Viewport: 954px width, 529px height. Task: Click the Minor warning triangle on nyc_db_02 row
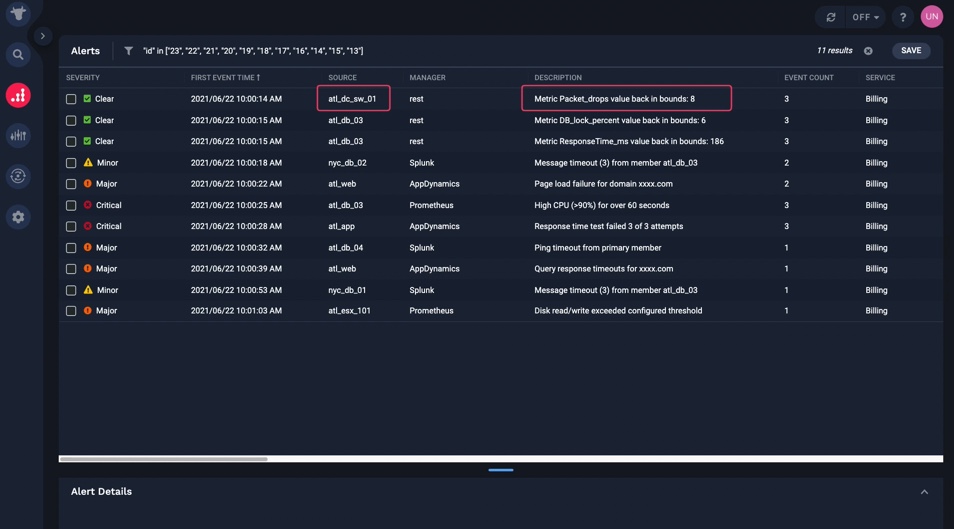pyautogui.click(x=88, y=163)
